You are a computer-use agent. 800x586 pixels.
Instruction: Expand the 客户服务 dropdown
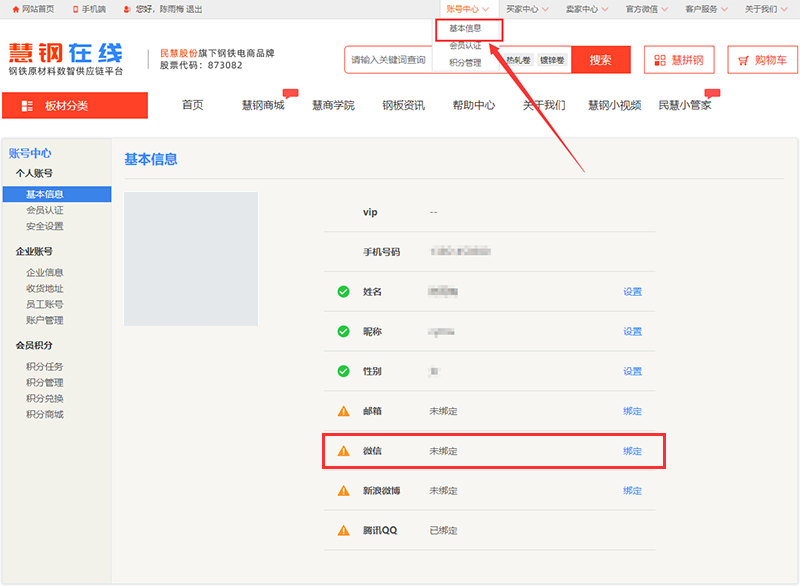click(705, 9)
